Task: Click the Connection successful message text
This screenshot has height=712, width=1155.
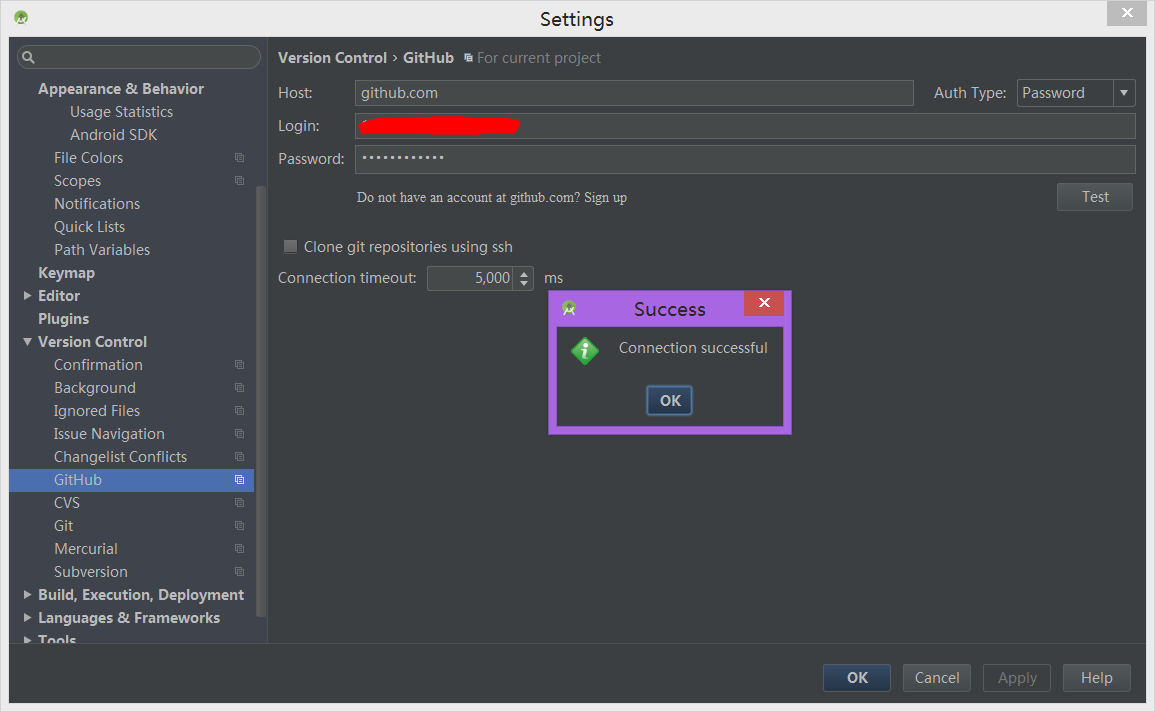Action: (693, 348)
